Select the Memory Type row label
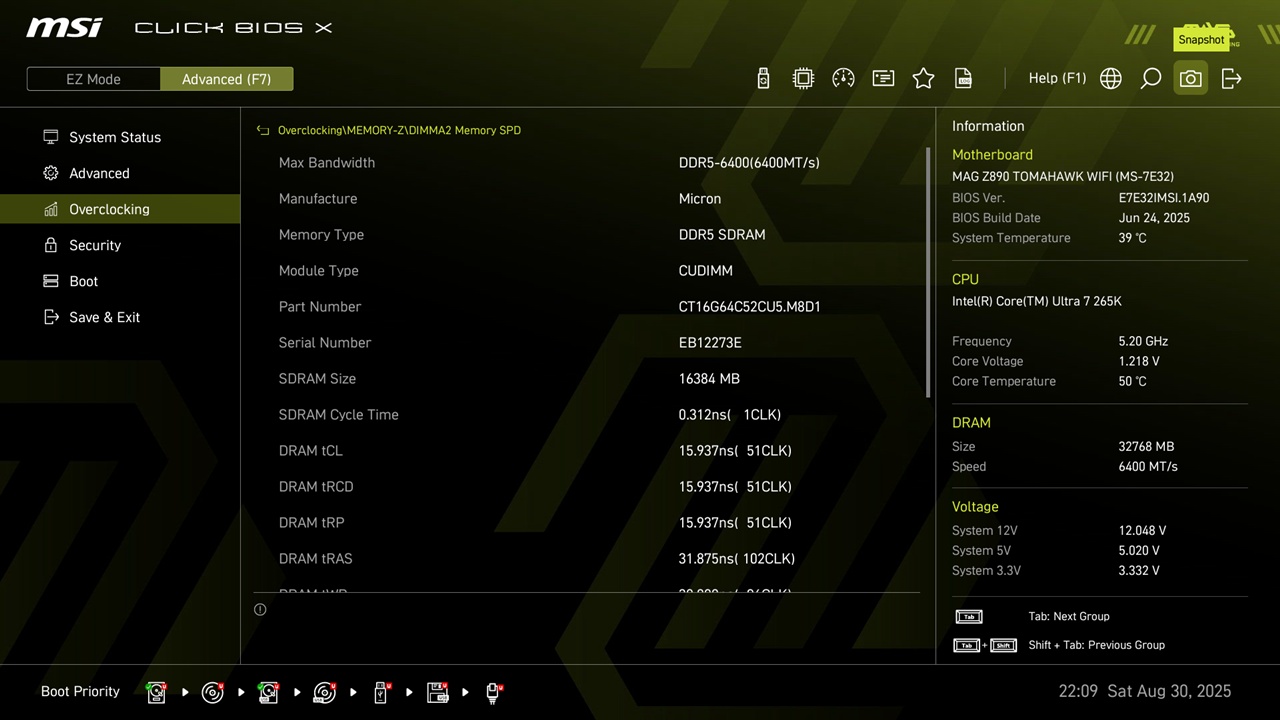1280x720 pixels. pyautogui.click(x=321, y=235)
